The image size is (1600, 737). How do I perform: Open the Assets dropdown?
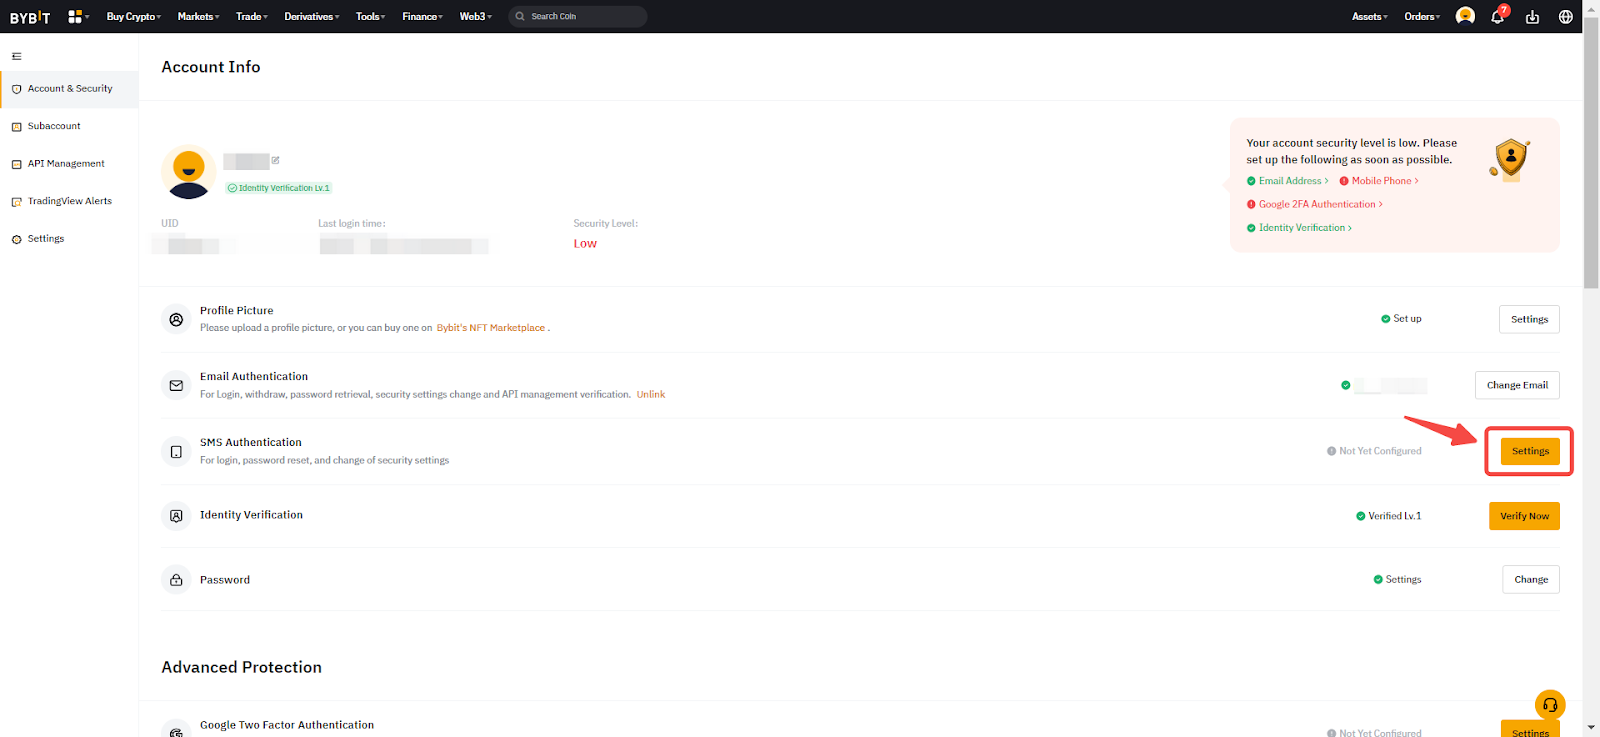click(1369, 17)
